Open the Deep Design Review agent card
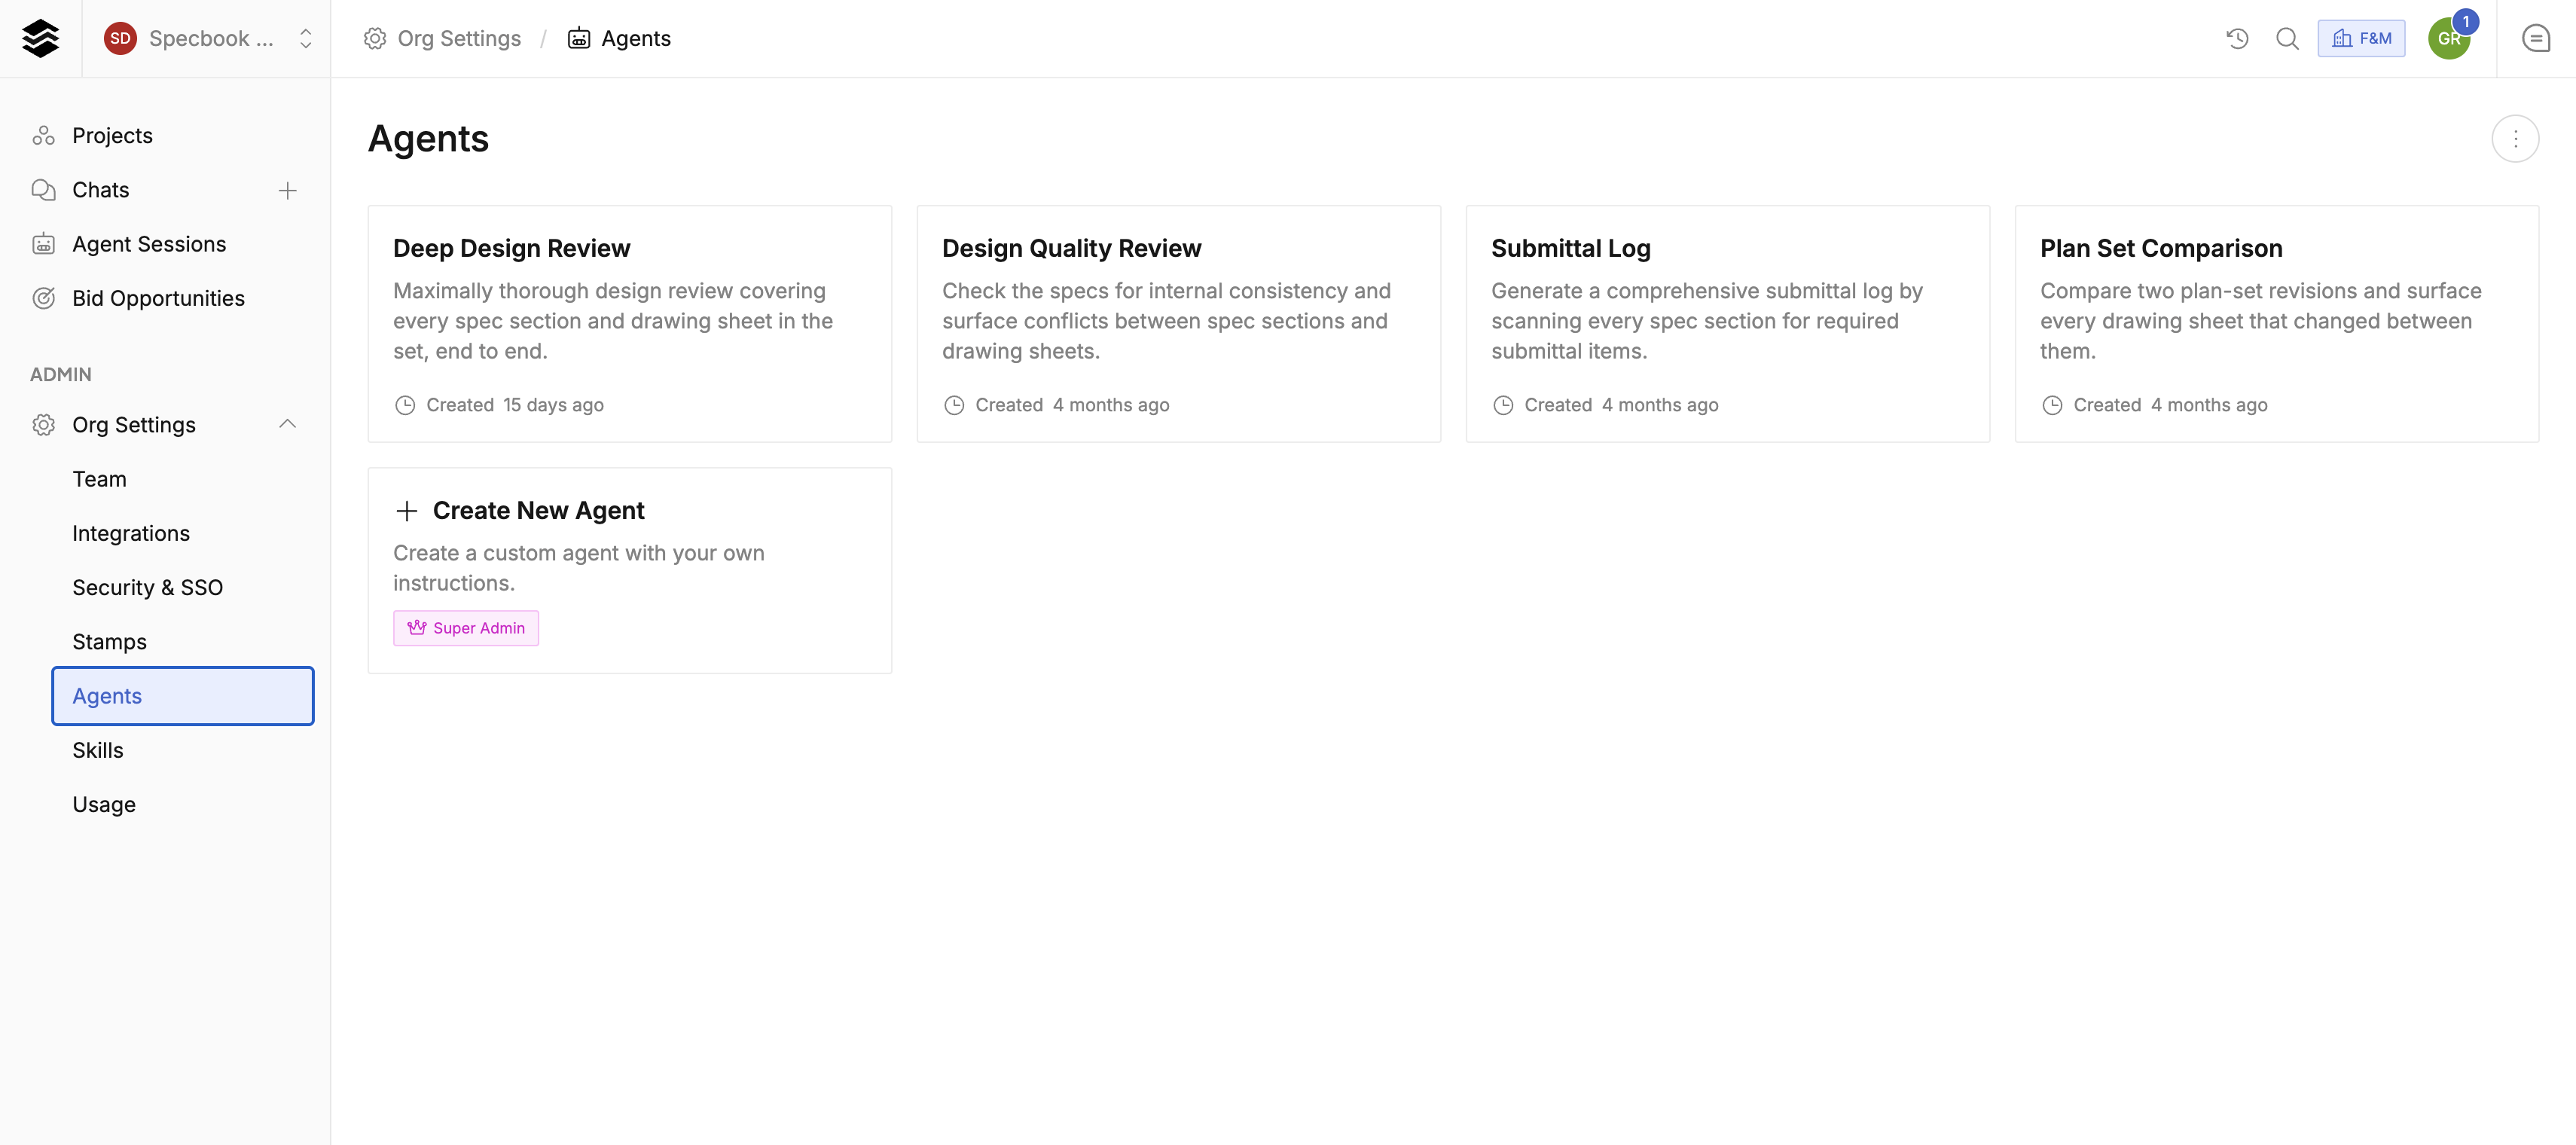Screen dimensions: 2576x1145 click(630, 324)
